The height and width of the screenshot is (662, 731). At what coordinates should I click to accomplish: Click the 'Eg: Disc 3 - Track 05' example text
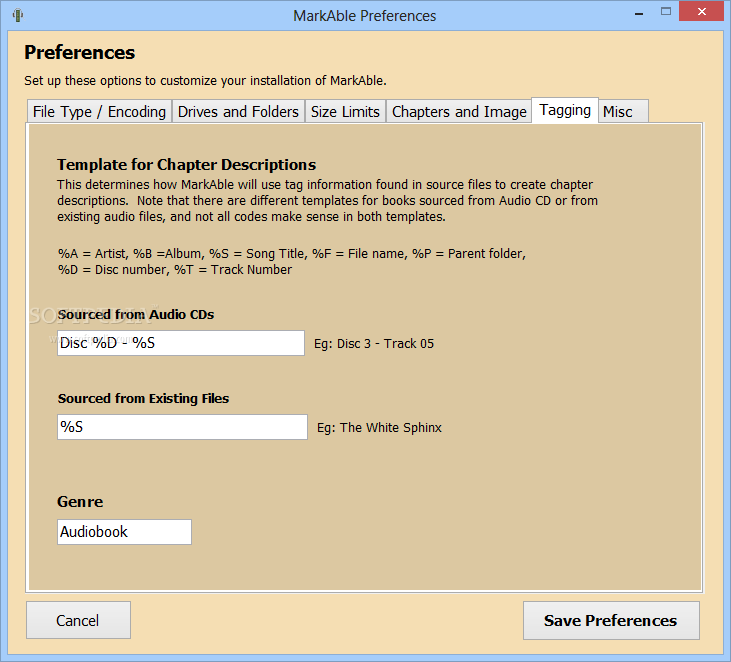coord(374,344)
